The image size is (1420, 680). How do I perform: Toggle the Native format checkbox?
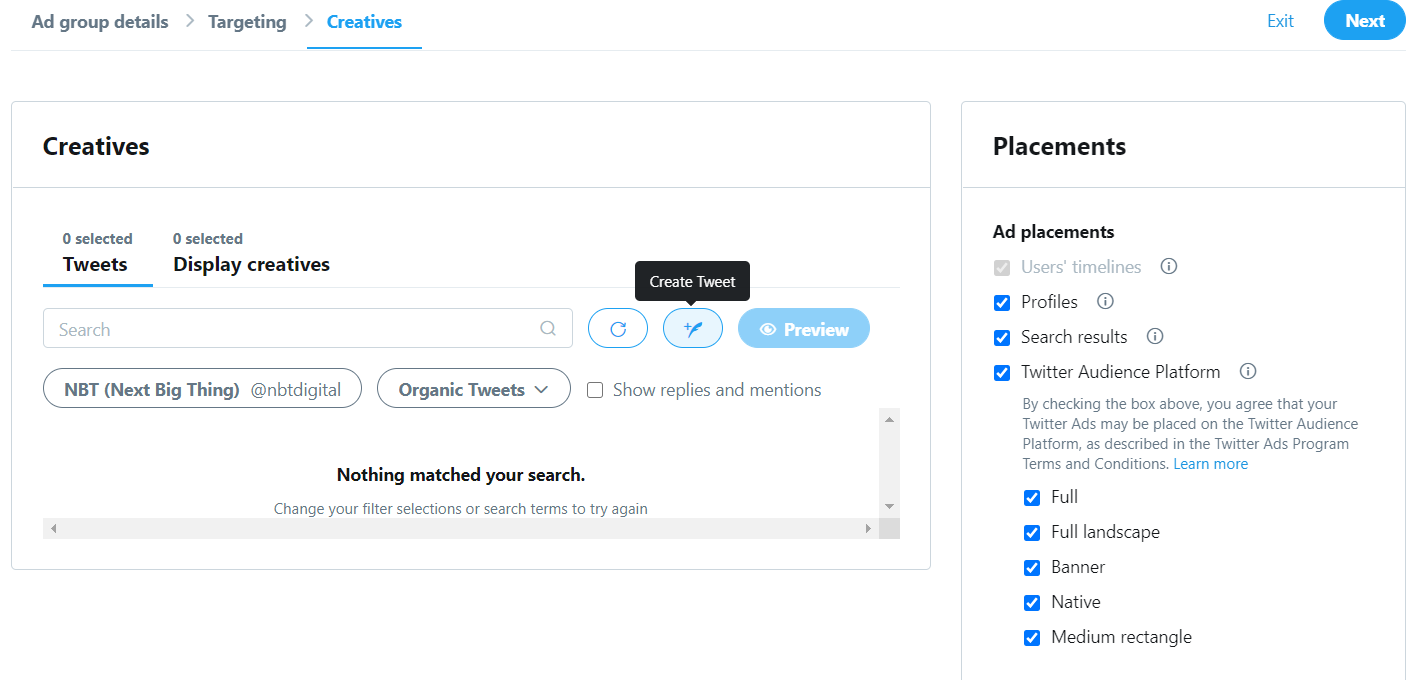pos(1032,603)
